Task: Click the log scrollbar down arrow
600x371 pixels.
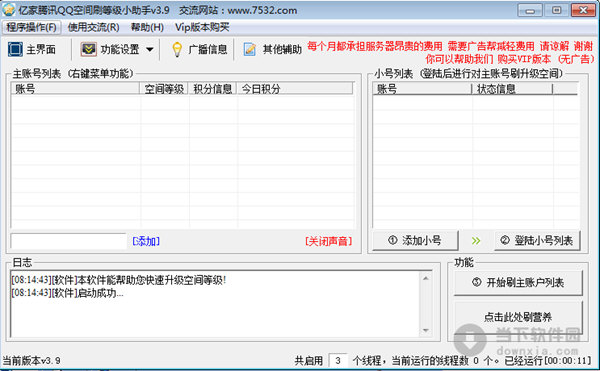Action: (426, 330)
